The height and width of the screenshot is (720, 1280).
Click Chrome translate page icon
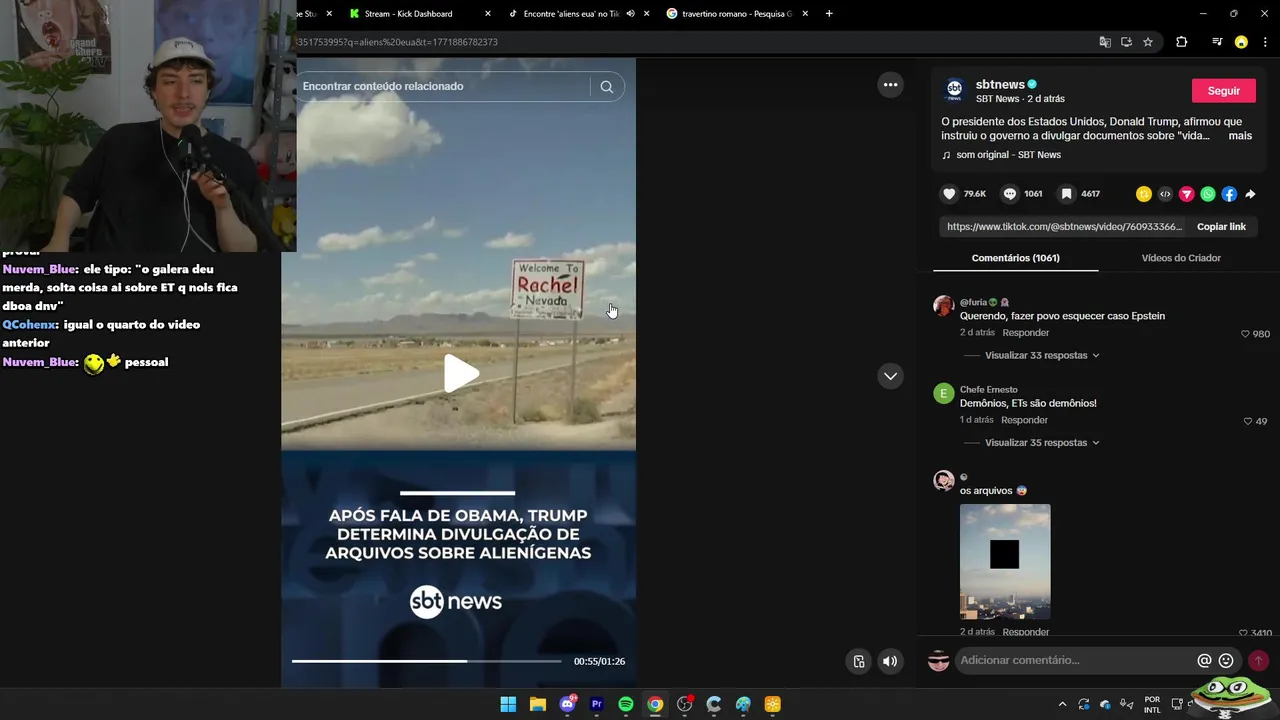pyautogui.click(x=1105, y=42)
